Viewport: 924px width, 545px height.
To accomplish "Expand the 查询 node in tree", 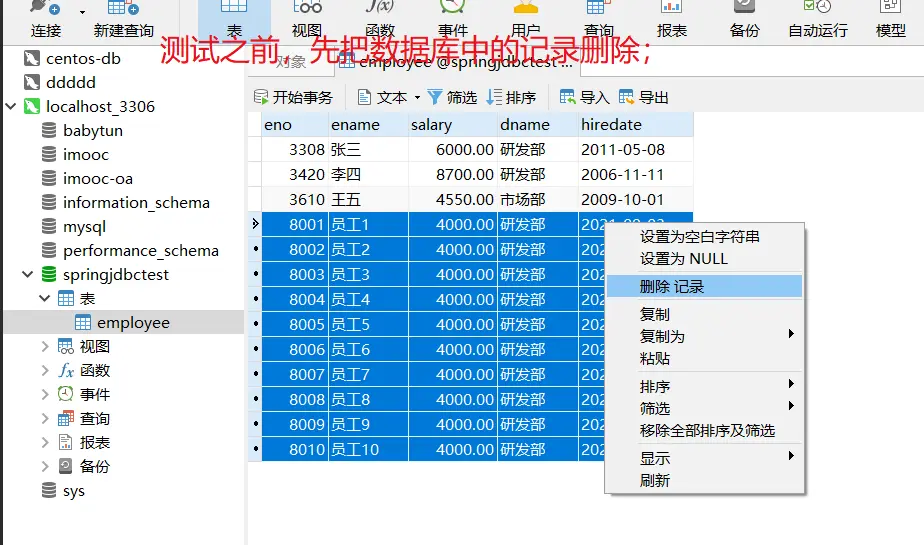I will pyautogui.click(x=45, y=419).
